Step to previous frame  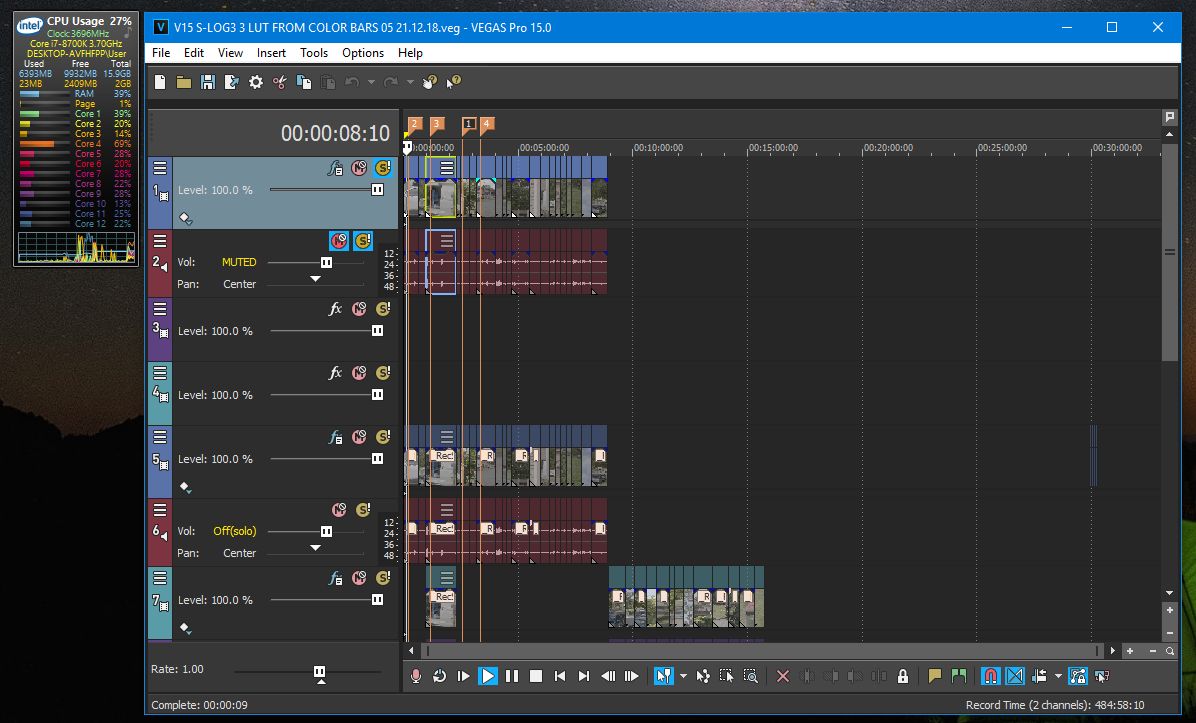pyautogui.click(x=608, y=676)
